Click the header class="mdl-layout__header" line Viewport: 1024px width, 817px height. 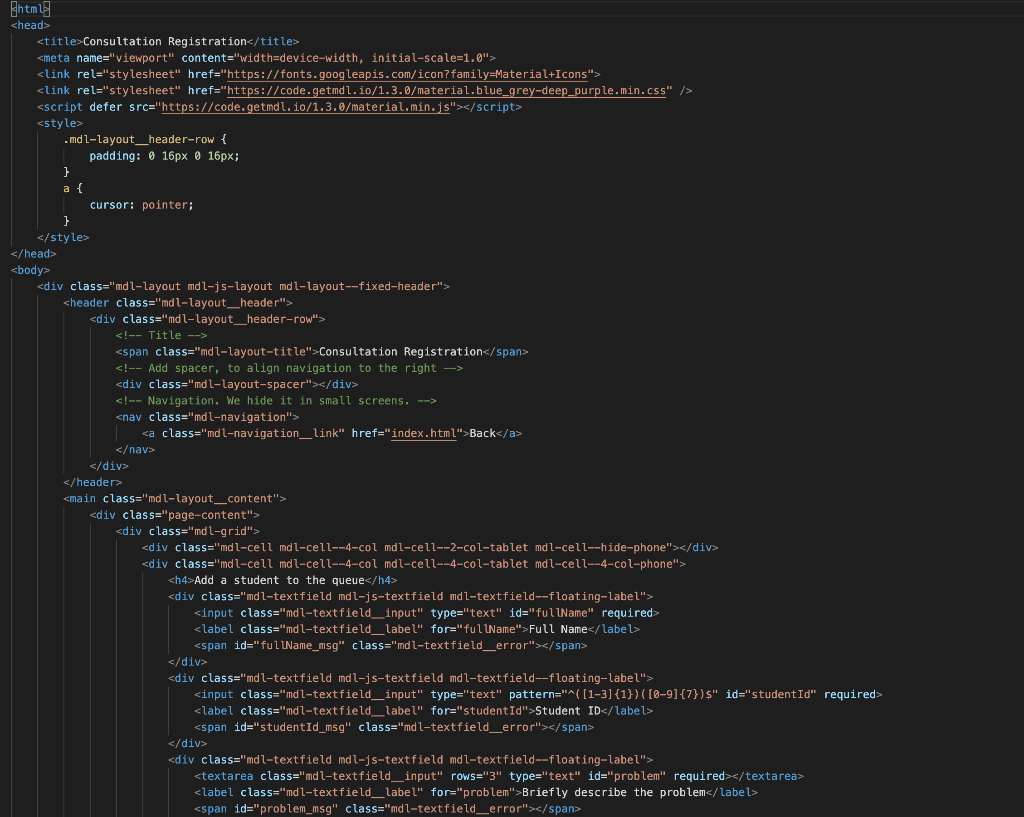[178, 303]
